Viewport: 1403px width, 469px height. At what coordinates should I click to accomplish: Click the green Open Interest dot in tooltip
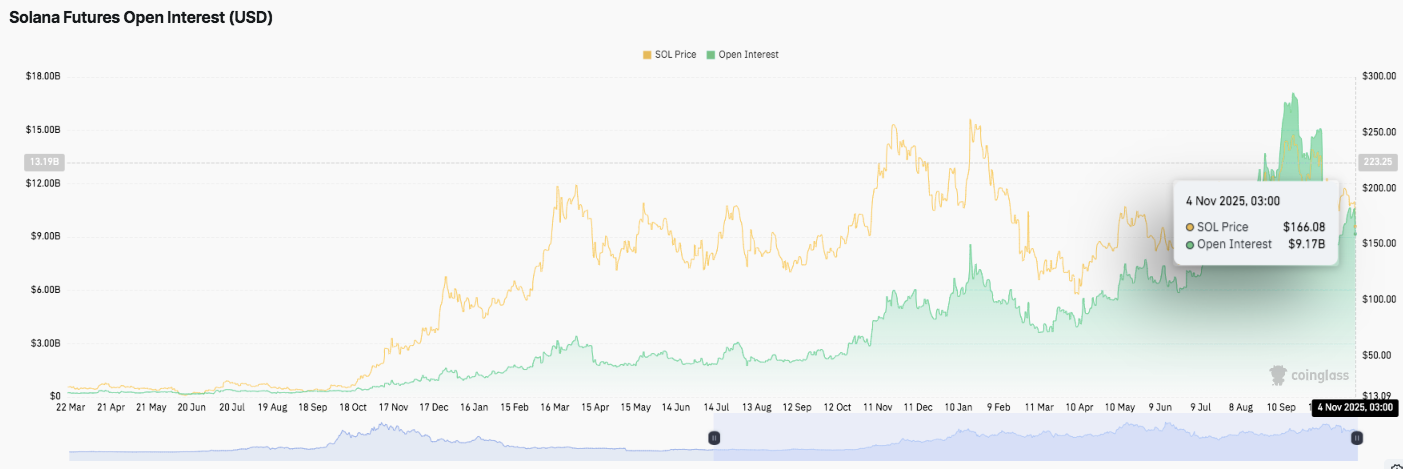coord(1189,244)
